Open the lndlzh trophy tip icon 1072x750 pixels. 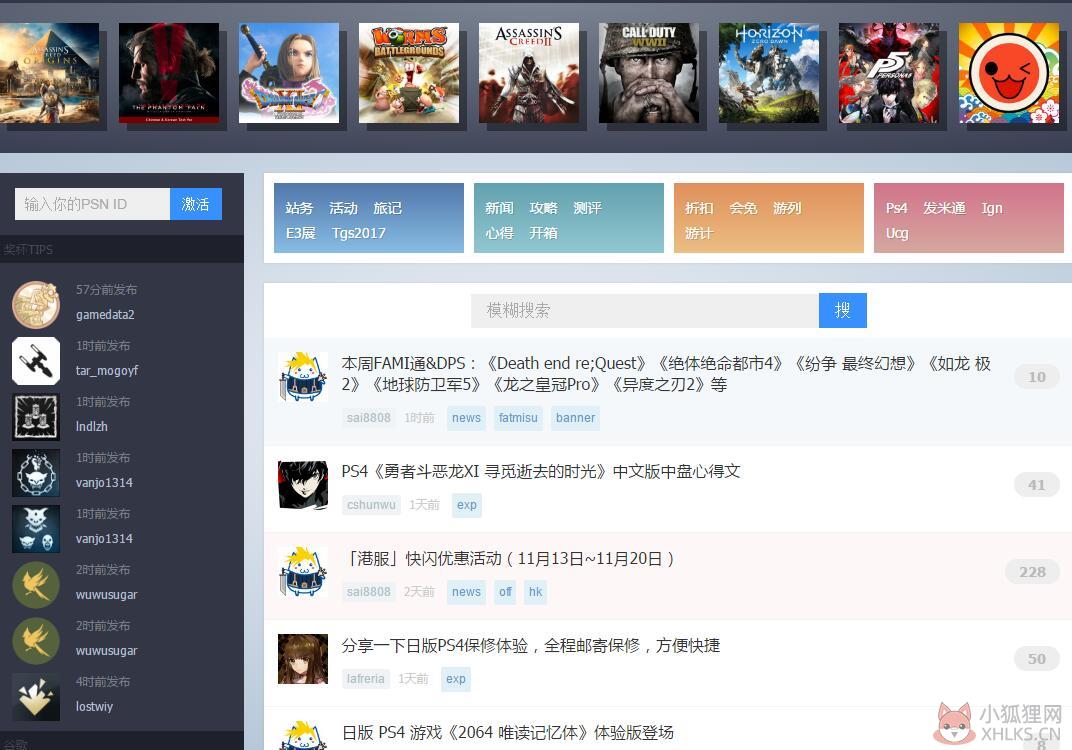pyautogui.click(x=36, y=417)
